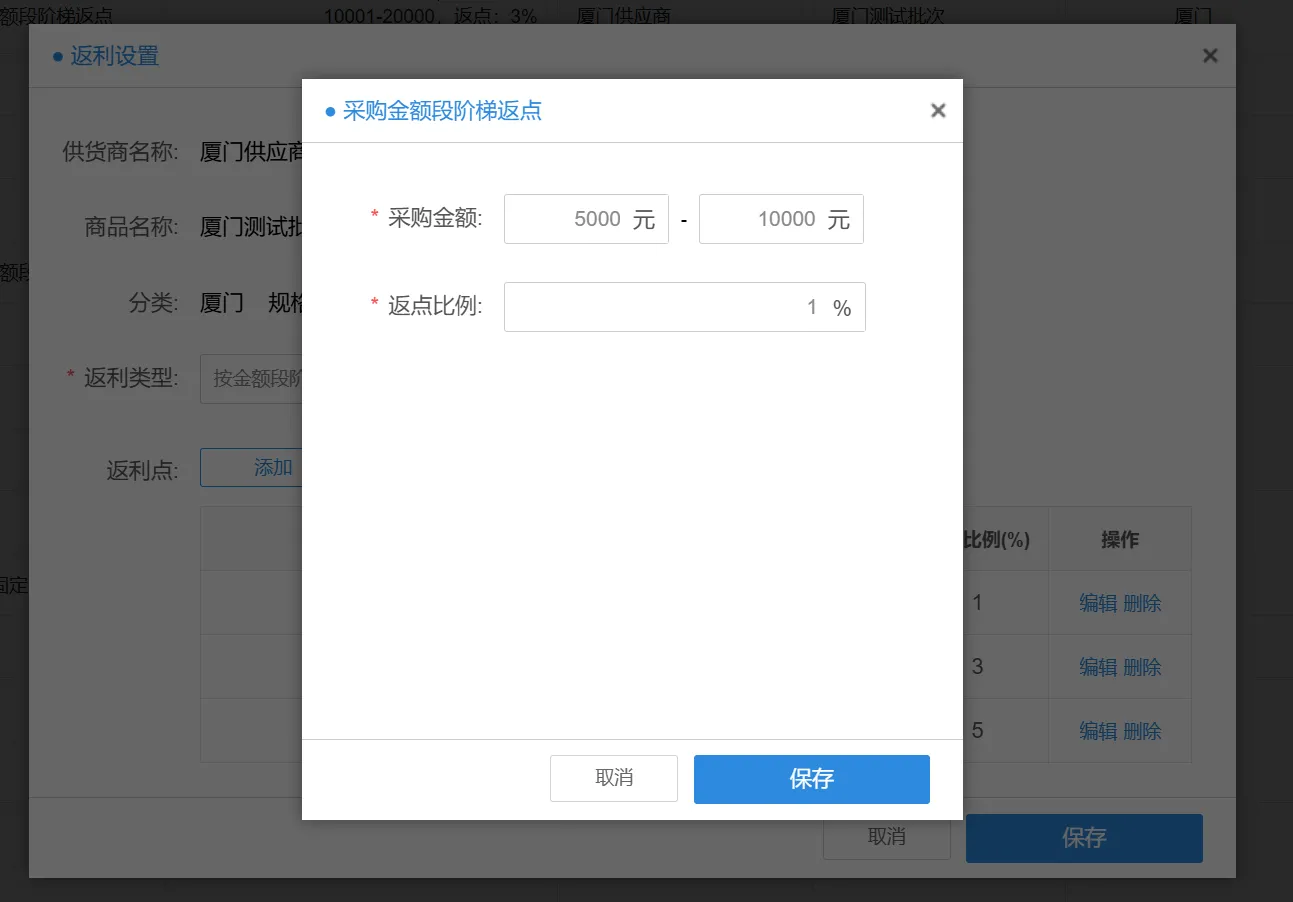
Task: Click 删除 on the rebate row with ratio 5
Action: (1140, 730)
